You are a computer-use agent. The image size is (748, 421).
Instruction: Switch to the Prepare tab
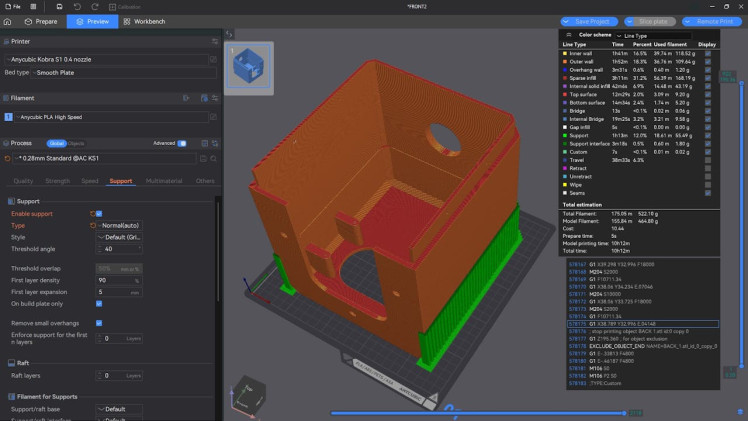[41, 21]
